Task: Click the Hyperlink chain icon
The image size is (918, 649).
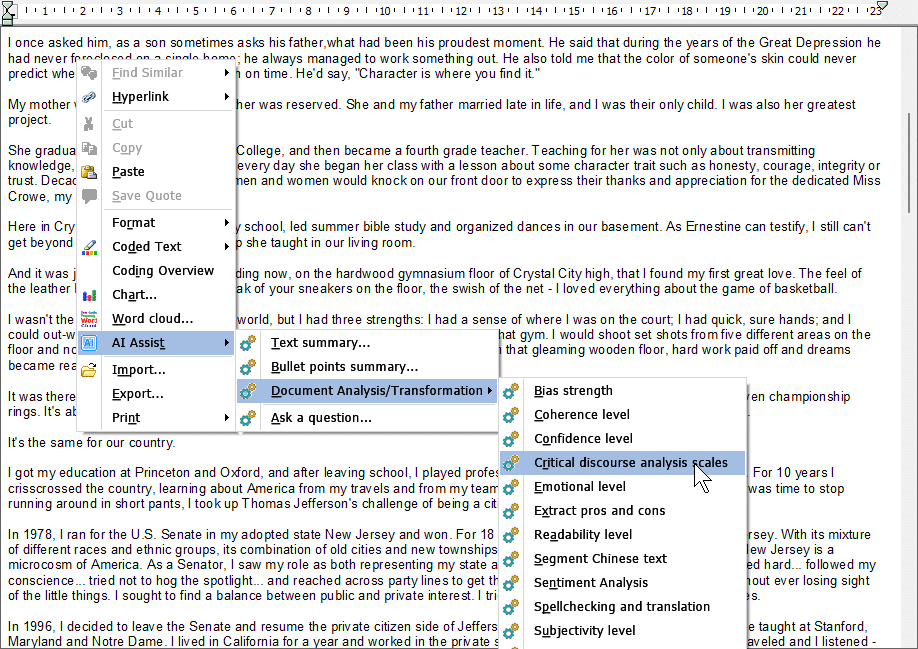Action: [x=90, y=97]
